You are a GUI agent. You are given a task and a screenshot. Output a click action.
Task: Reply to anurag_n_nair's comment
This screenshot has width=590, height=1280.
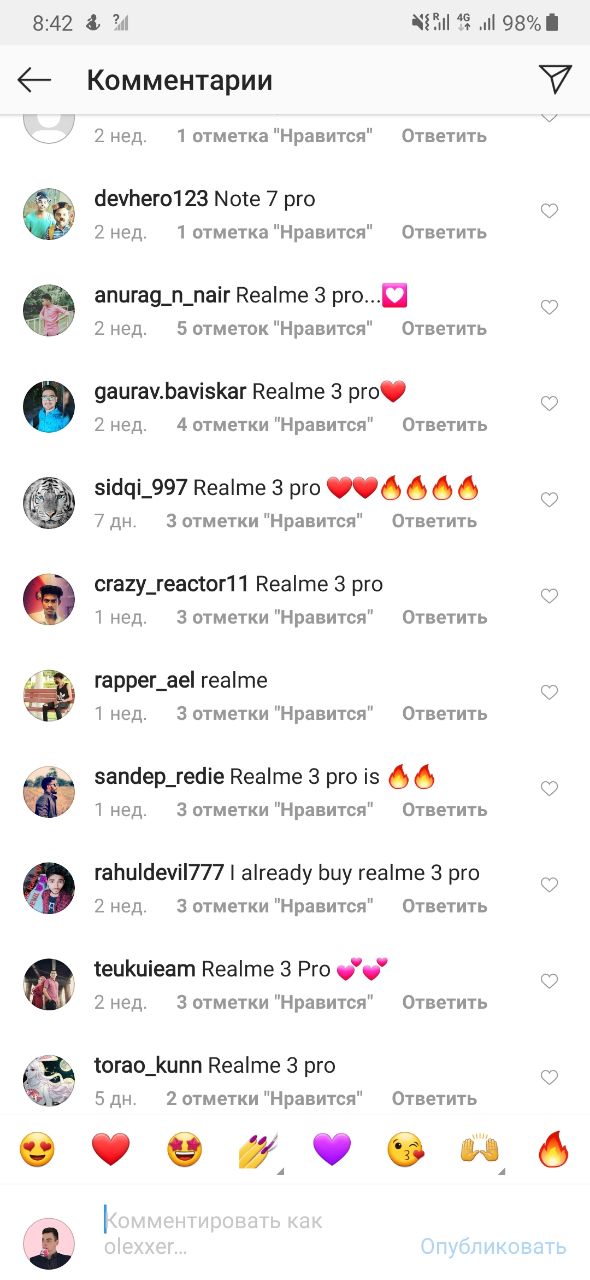pos(444,328)
